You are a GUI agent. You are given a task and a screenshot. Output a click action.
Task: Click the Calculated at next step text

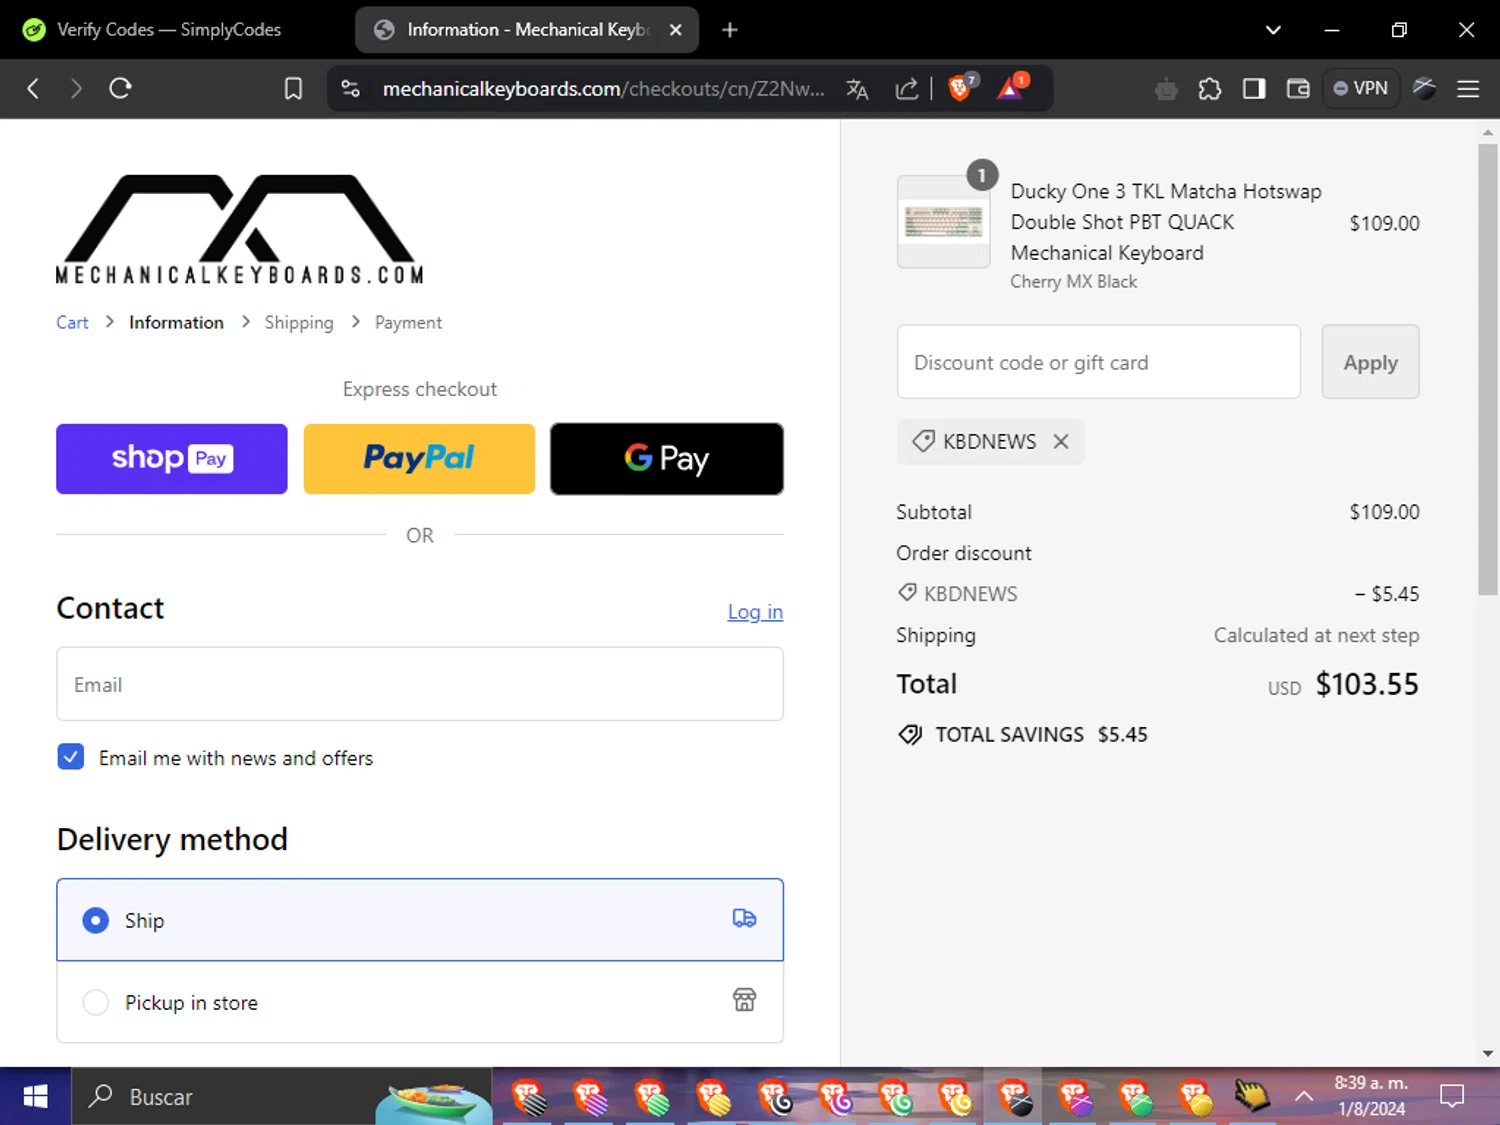[1316, 635]
